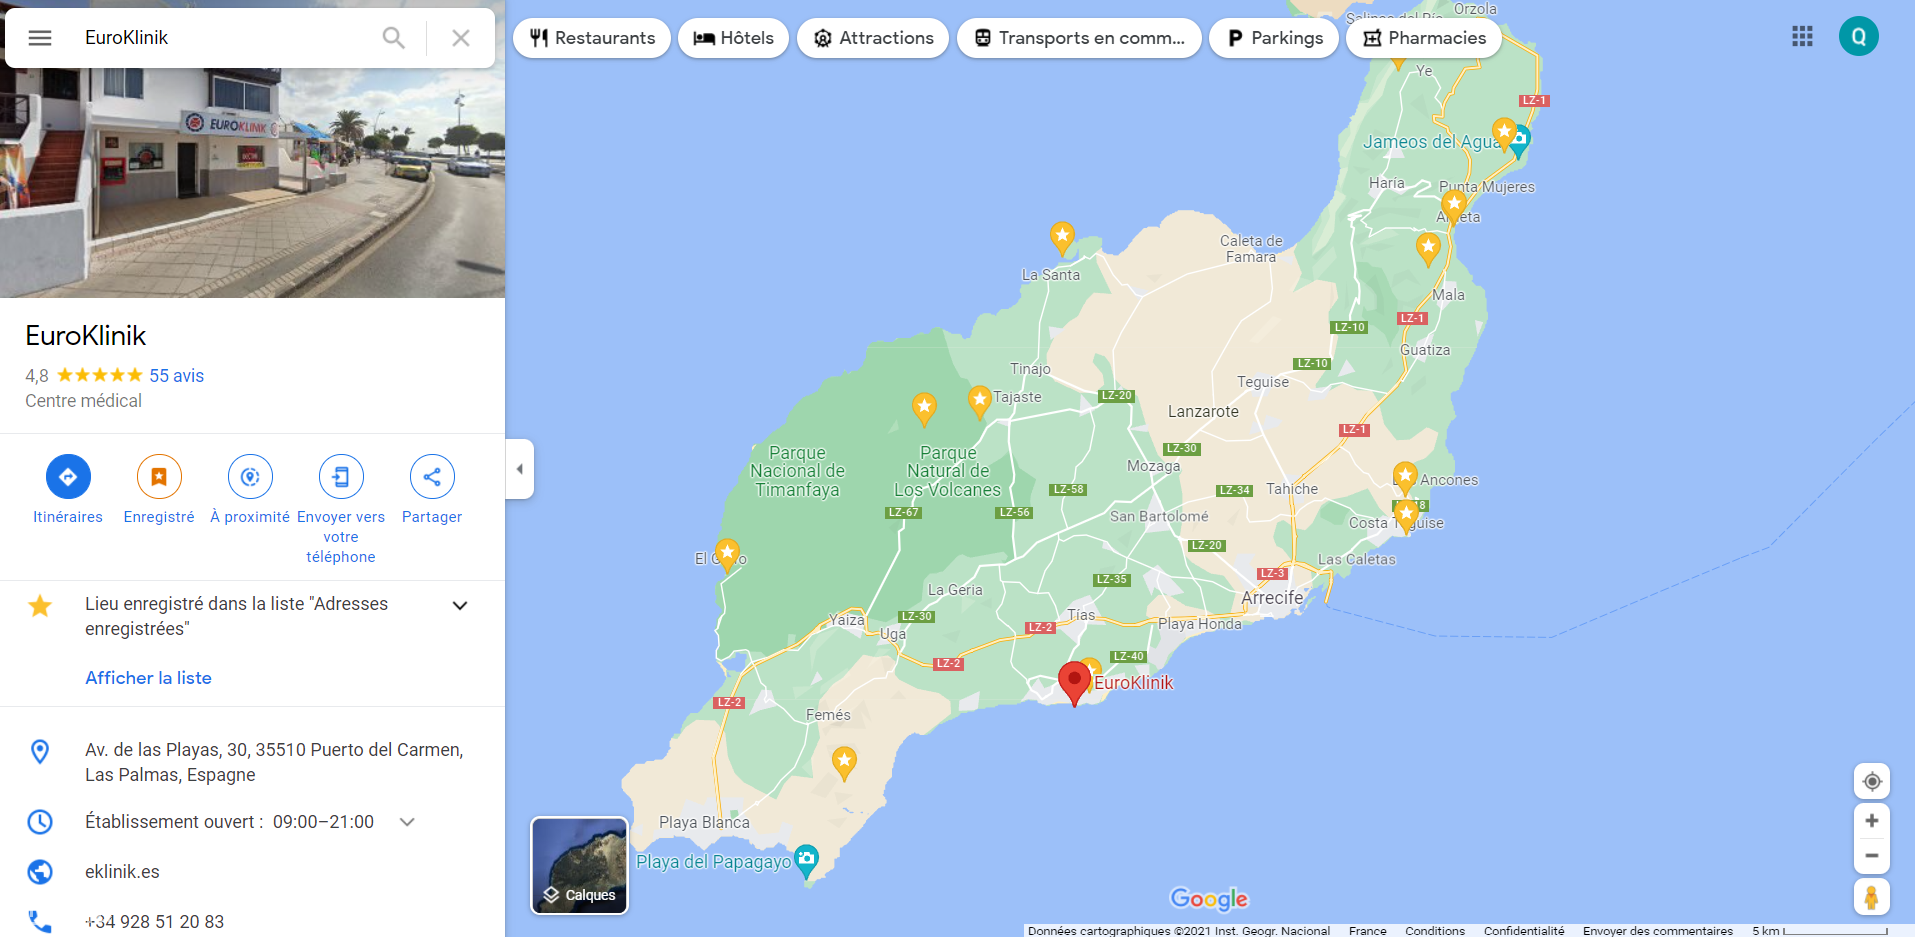Select the Hôtels filter chip

[x=733, y=38]
